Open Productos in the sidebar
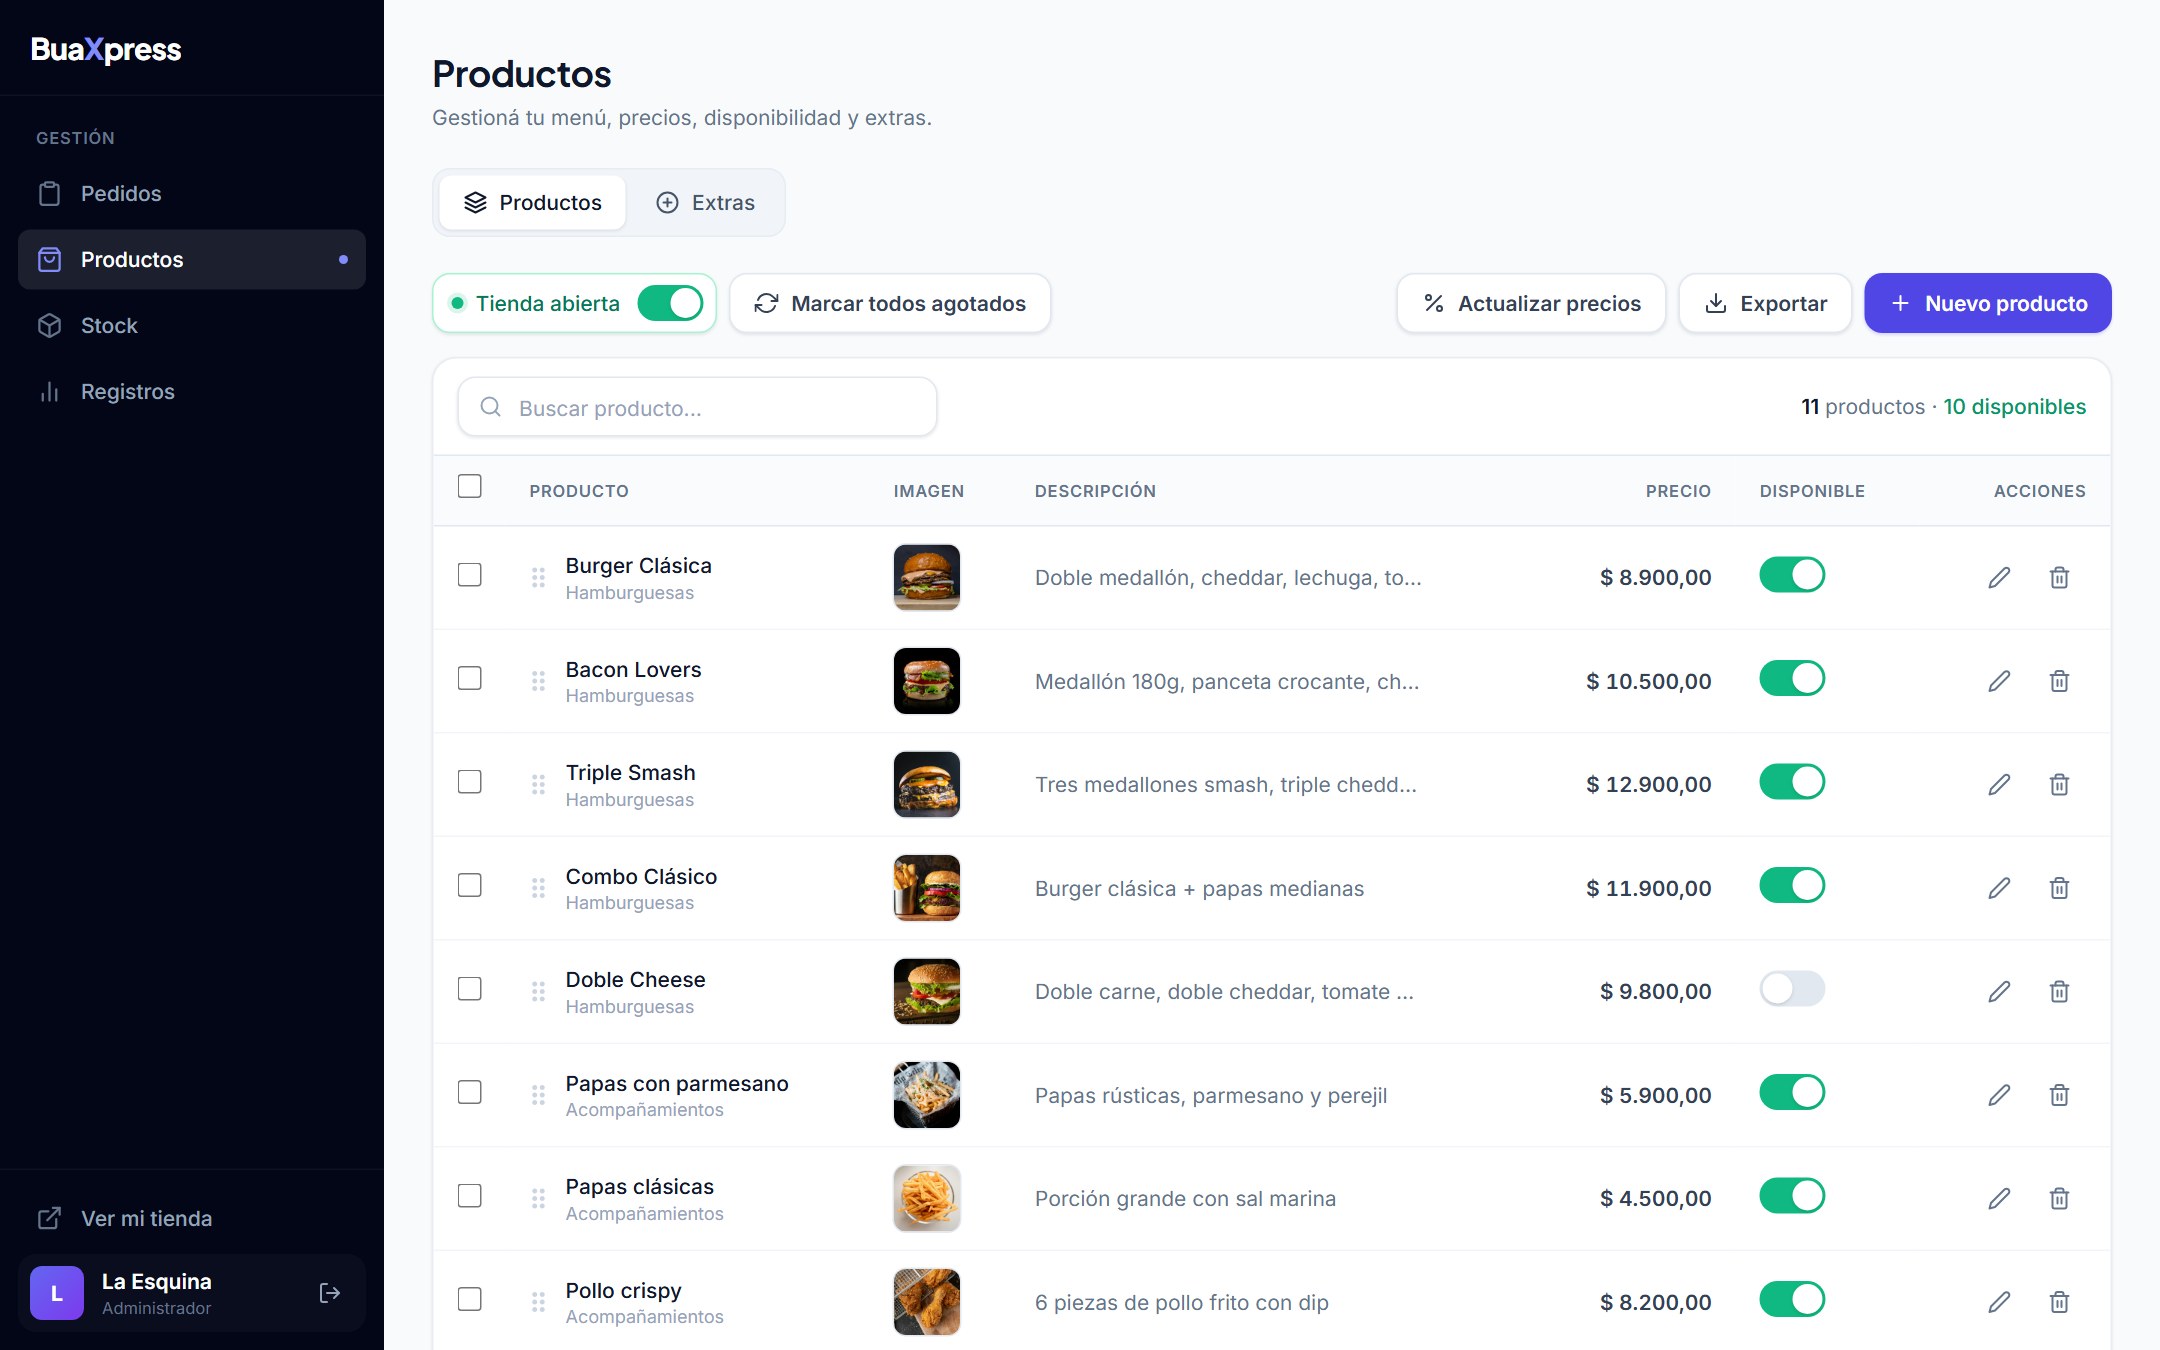Viewport: 2160px width, 1350px height. (x=192, y=260)
